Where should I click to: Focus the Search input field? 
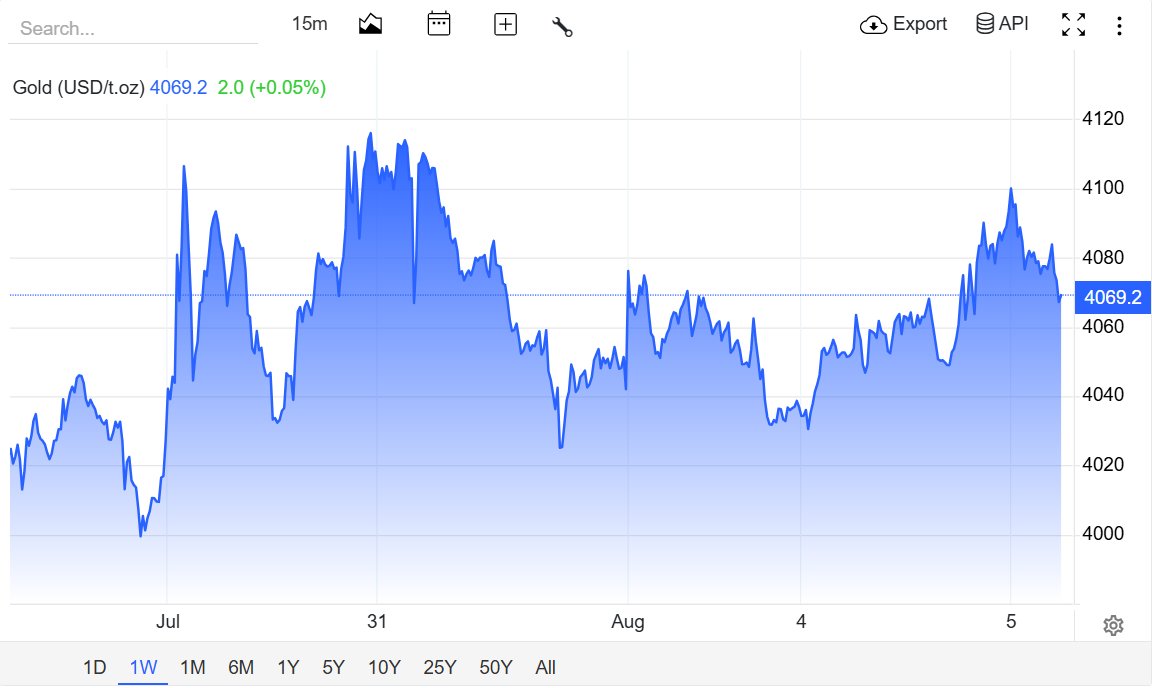click(x=133, y=28)
